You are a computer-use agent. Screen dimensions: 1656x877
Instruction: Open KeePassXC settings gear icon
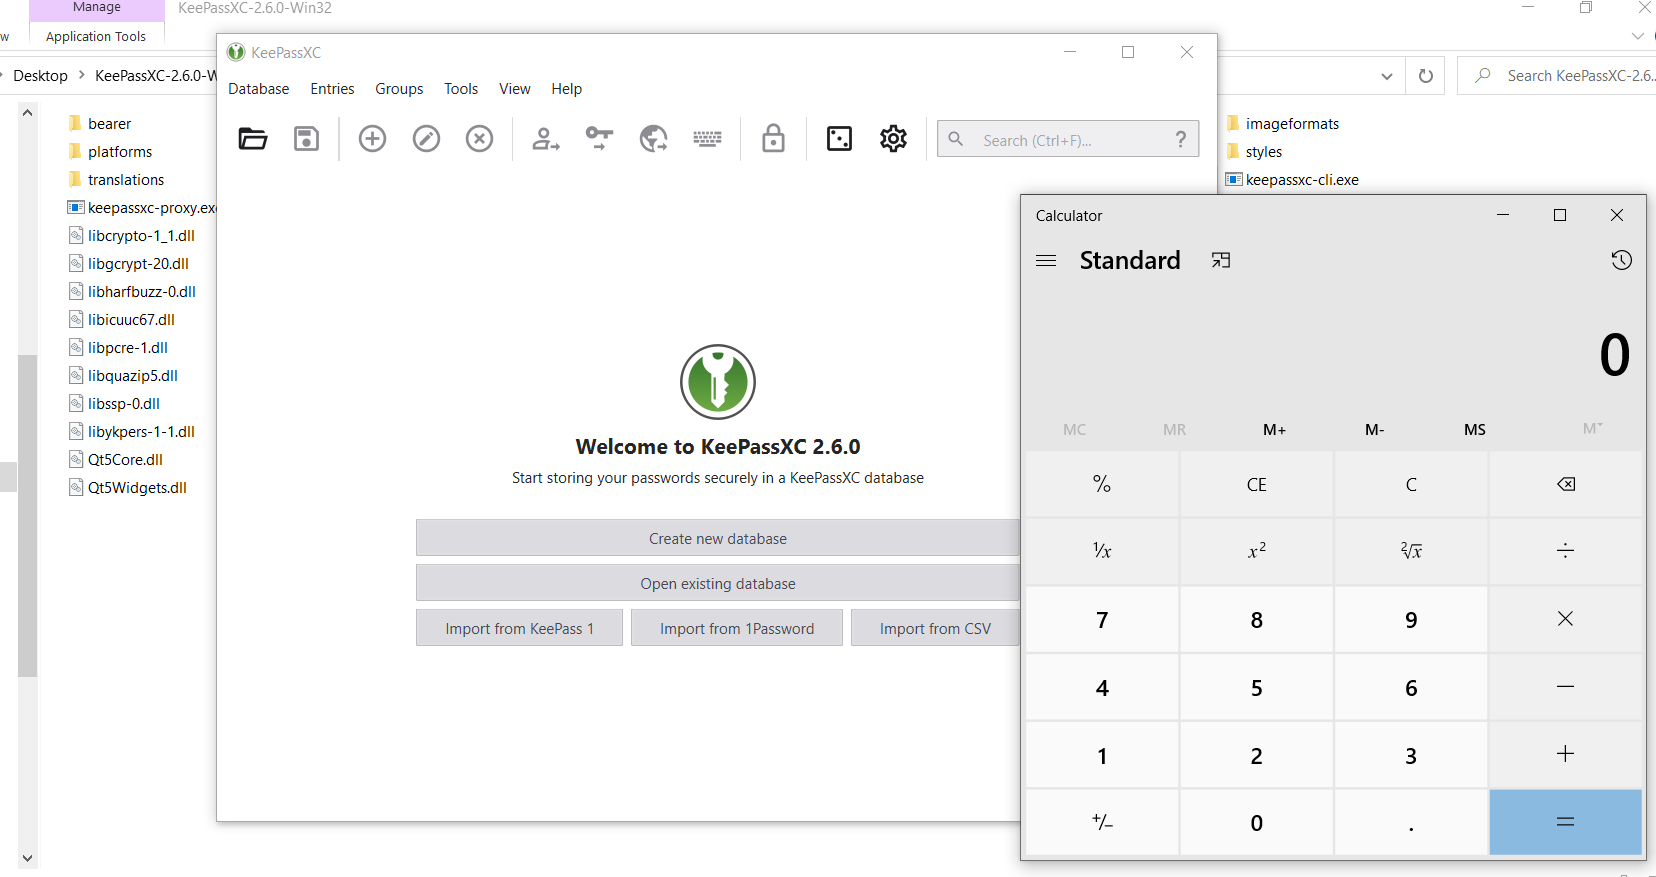click(x=893, y=139)
